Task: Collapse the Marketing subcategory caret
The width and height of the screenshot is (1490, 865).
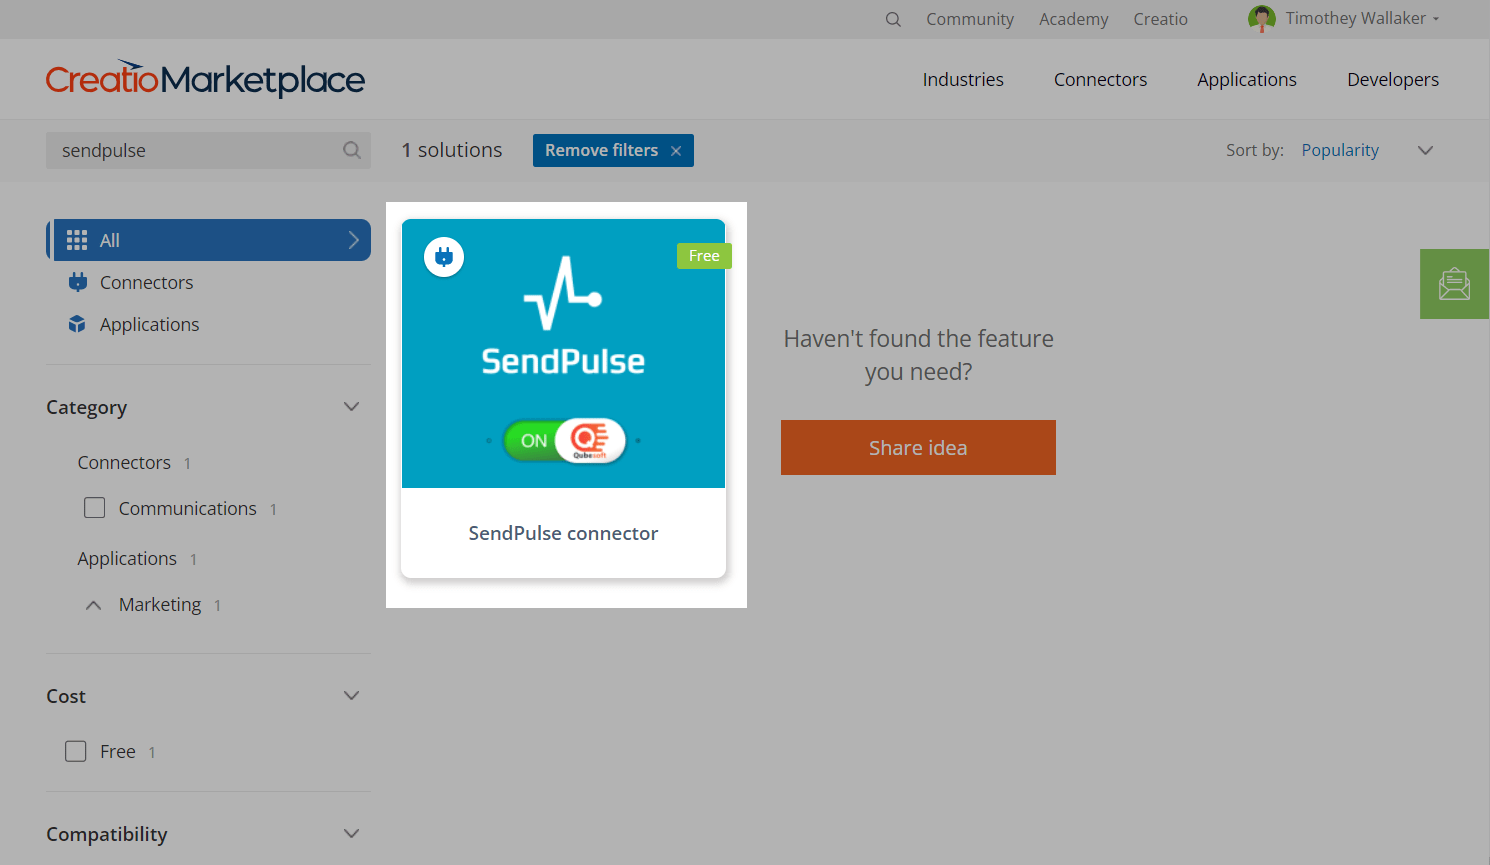Action: pyautogui.click(x=93, y=605)
